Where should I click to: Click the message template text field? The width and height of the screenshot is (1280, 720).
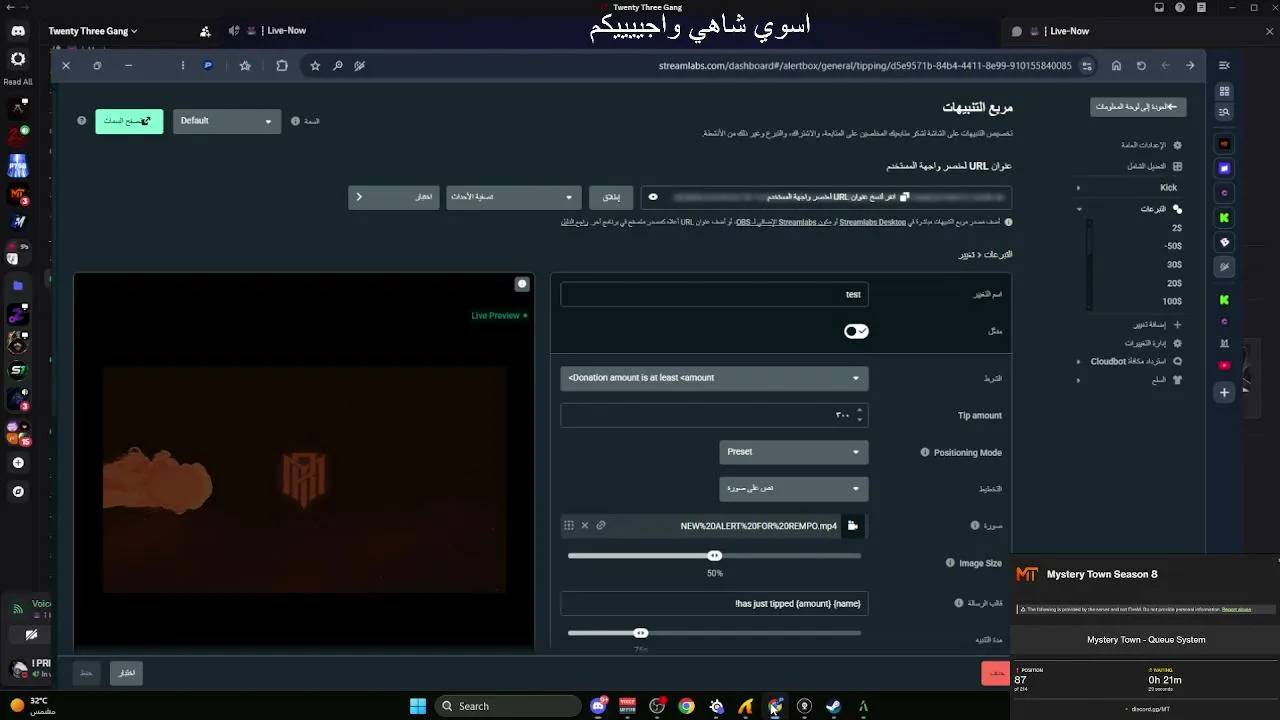(x=714, y=604)
